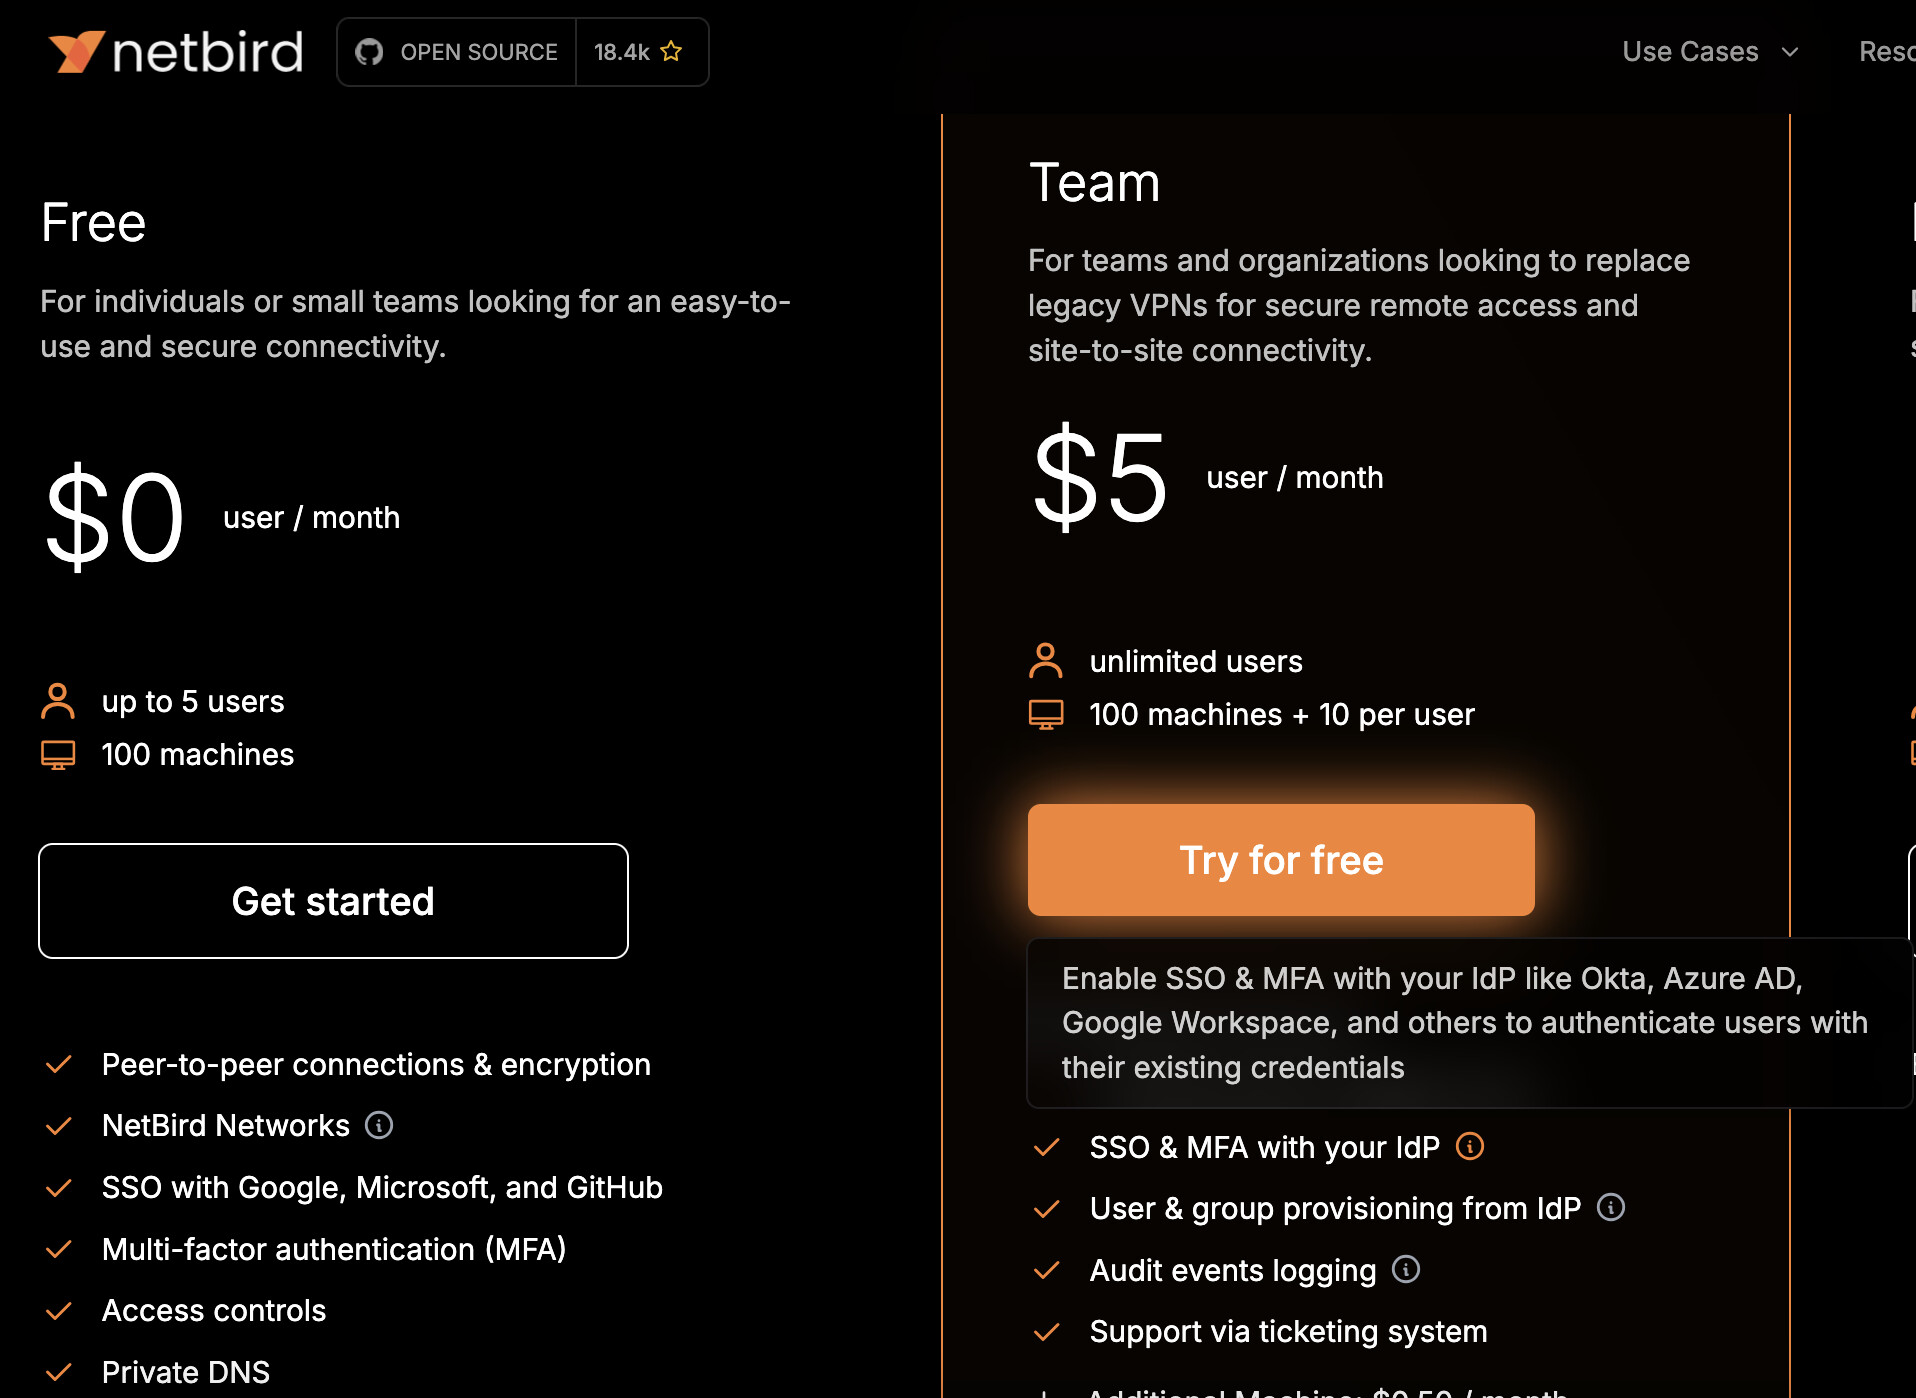This screenshot has width=1916, height=1398.
Task: Expand the Use Cases dropdown chevron
Action: [1790, 52]
